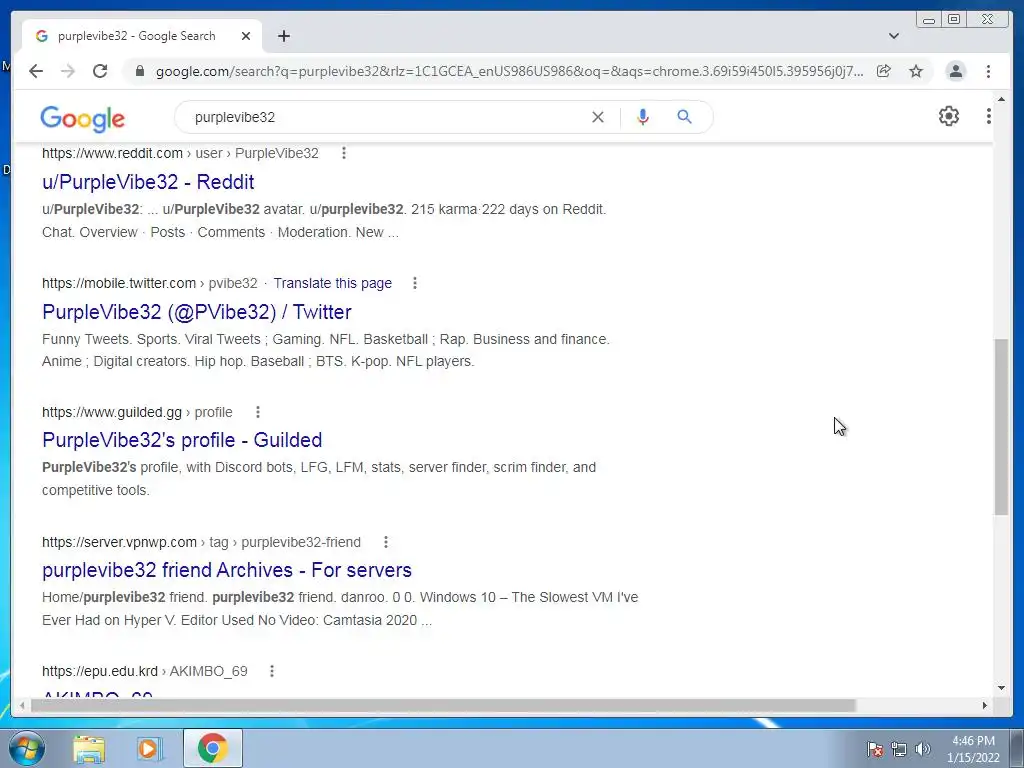Open PurpleVibe32 (@PVibe32) / Twitter result
Viewport: 1024px width, 768px height.
[197, 312]
